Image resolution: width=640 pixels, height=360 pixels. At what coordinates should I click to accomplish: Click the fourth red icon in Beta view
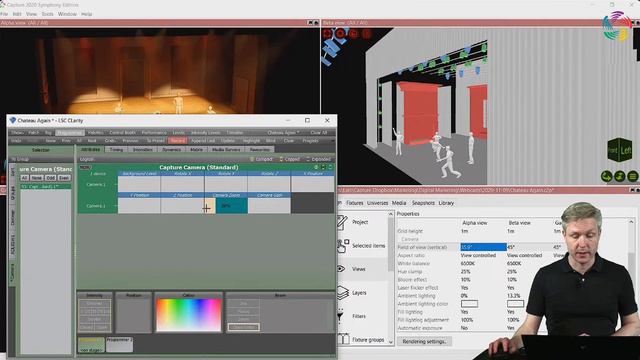367,33
